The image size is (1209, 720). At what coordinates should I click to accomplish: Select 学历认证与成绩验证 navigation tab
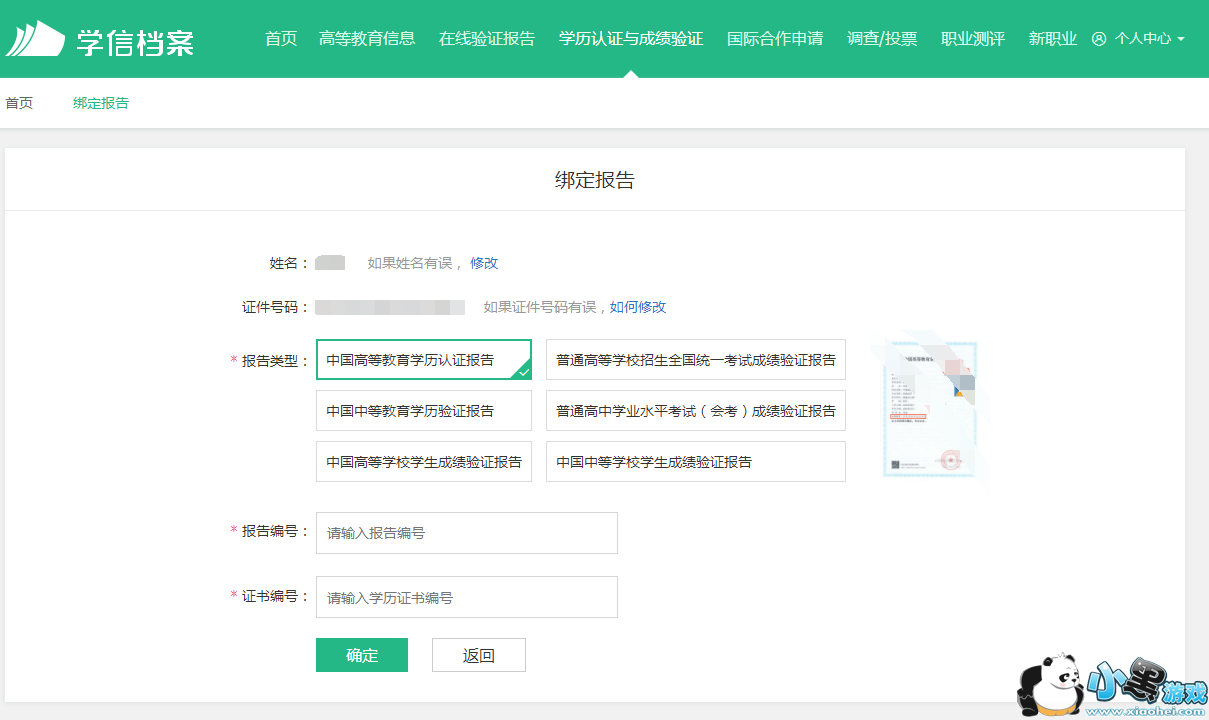631,39
